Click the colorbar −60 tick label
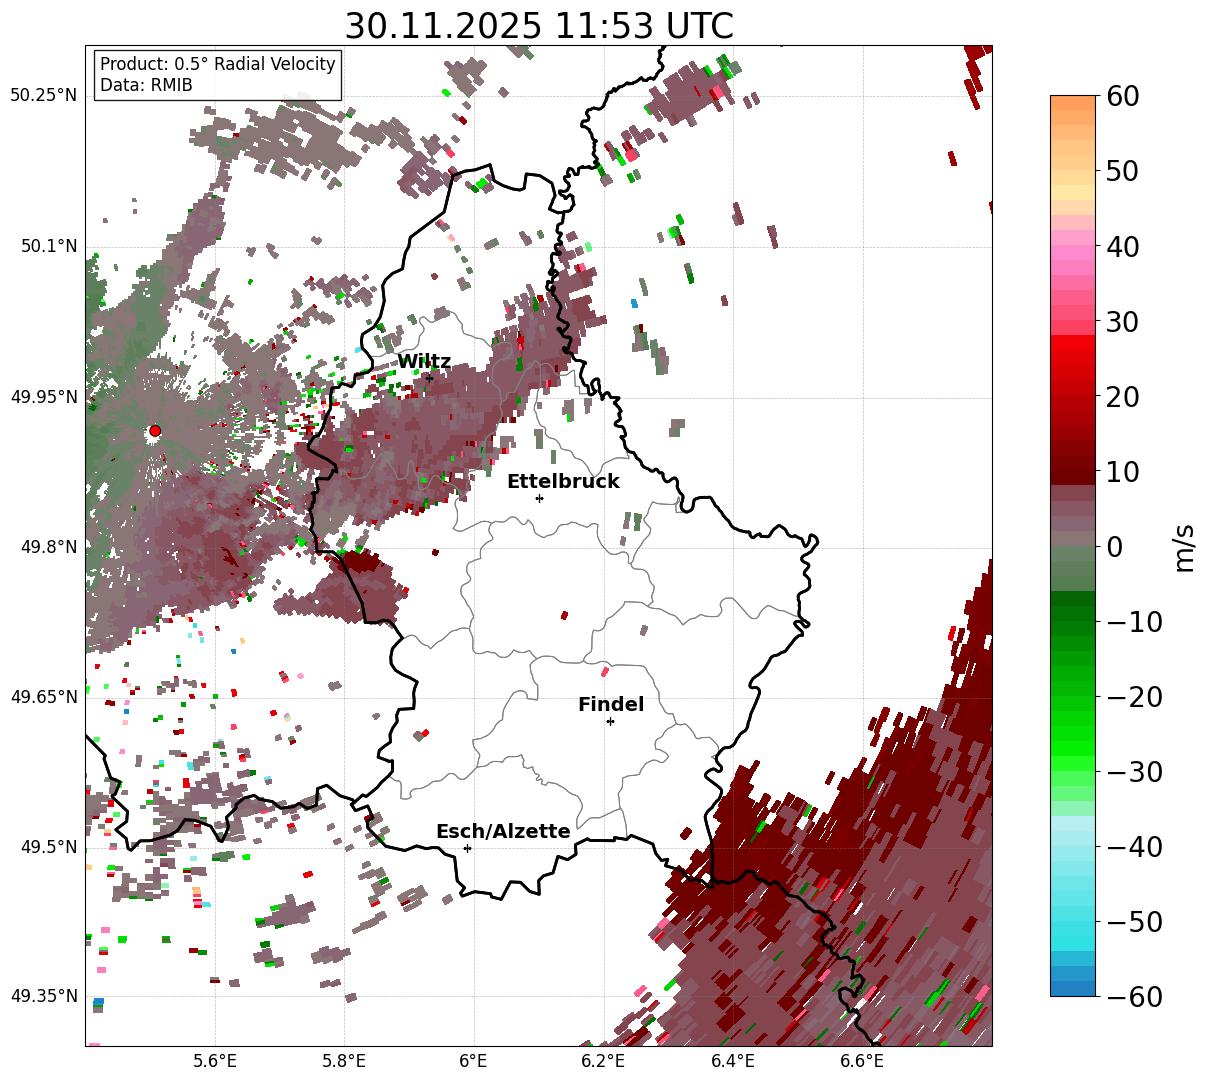 point(1134,996)
